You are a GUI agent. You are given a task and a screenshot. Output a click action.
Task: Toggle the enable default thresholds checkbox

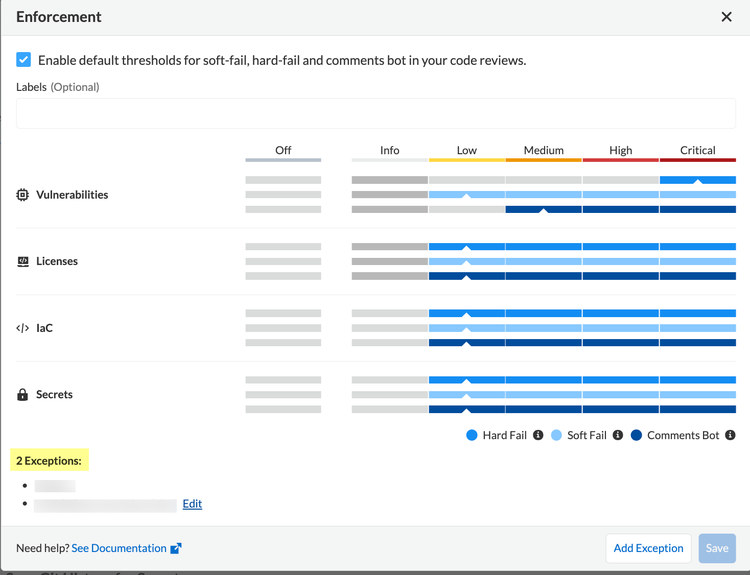23,60
